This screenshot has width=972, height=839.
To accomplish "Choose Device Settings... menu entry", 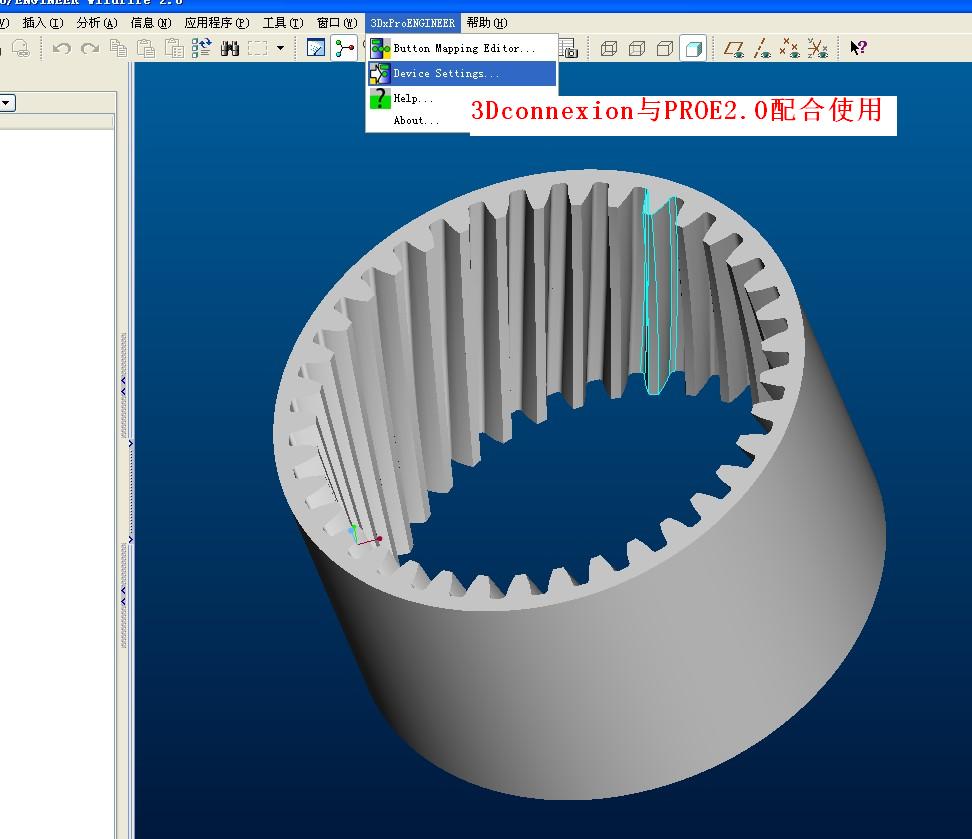I will click(462, 73).
